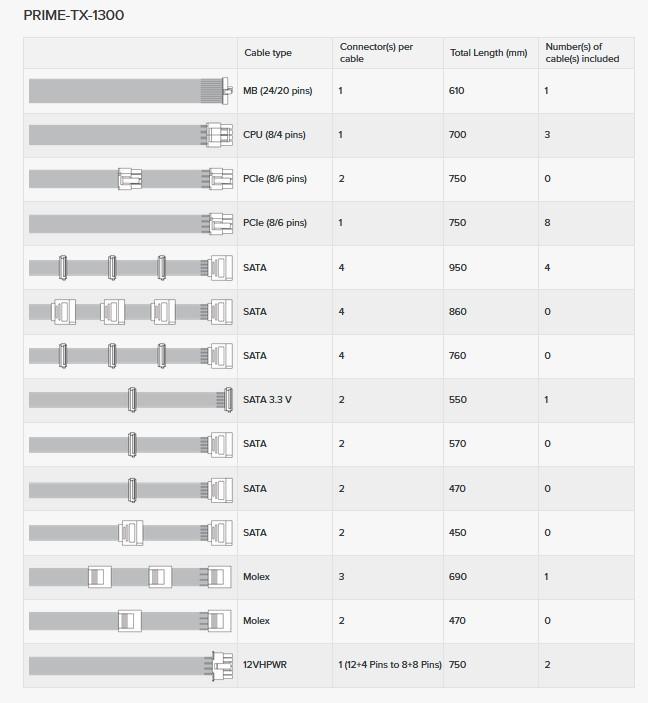Click the SATA 3.3 V cable image
Screen dimensions: 648x703
[x=130, y=400]
